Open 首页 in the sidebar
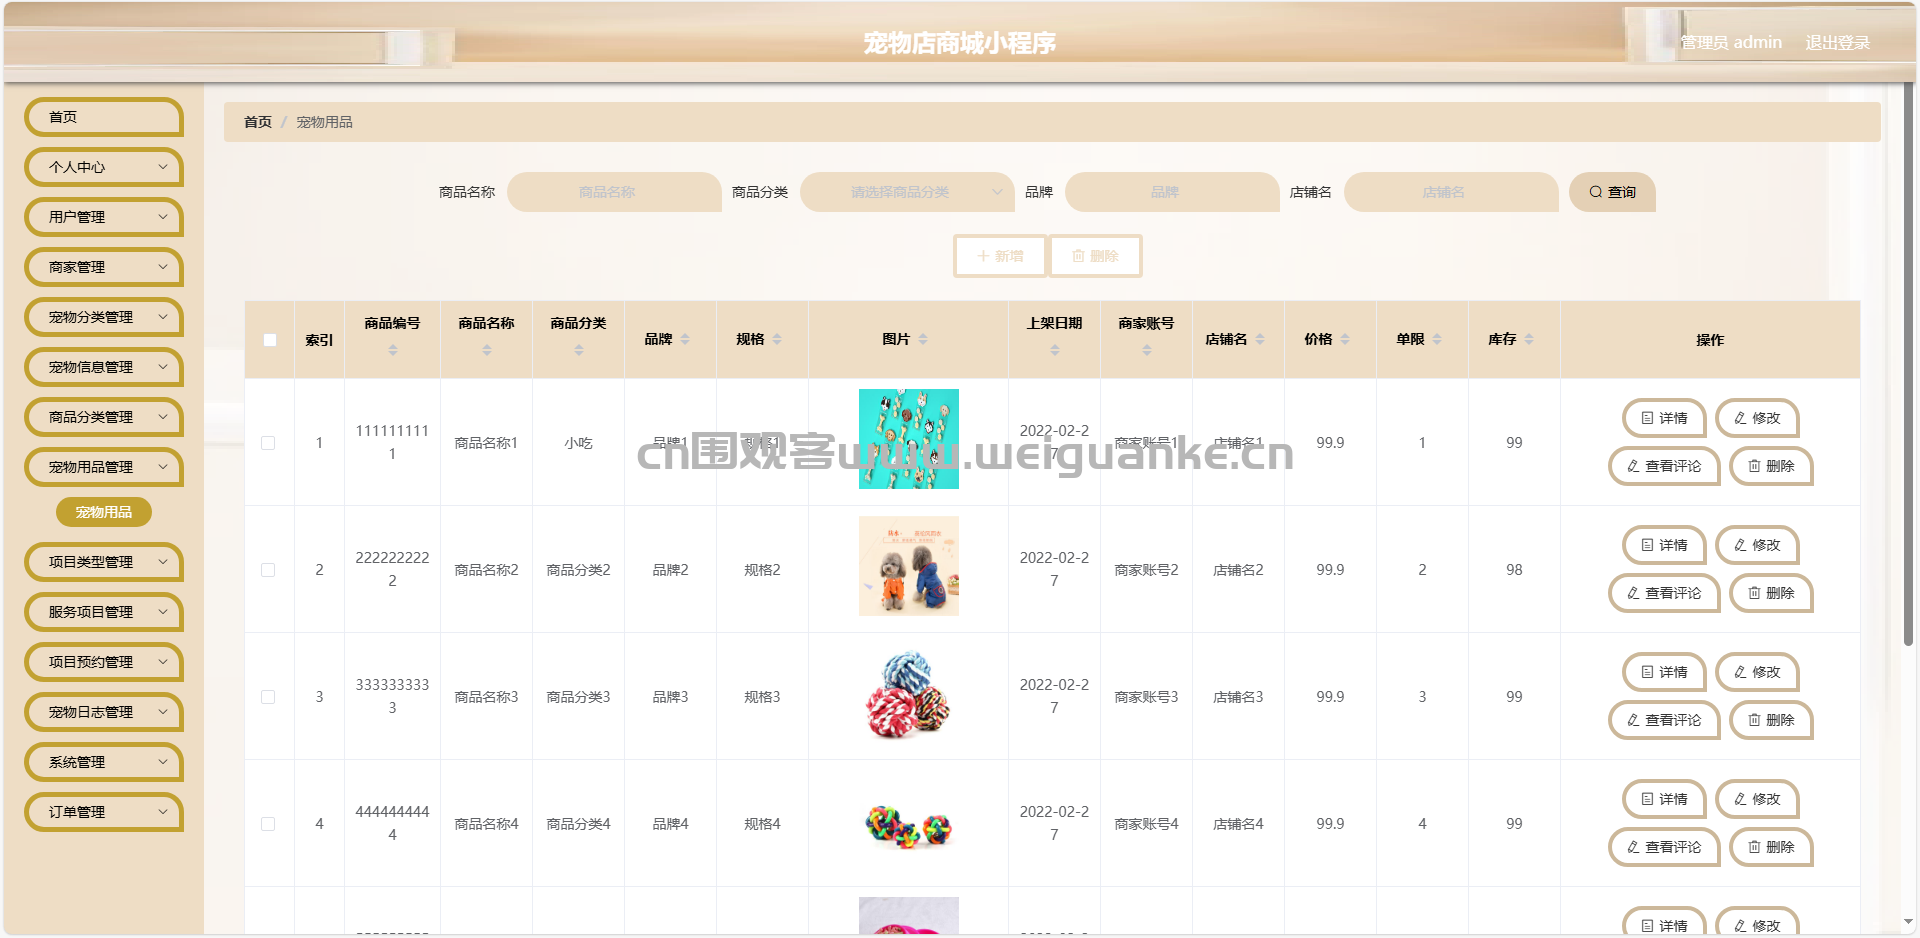1920x938 pixels. coord(104,117)
